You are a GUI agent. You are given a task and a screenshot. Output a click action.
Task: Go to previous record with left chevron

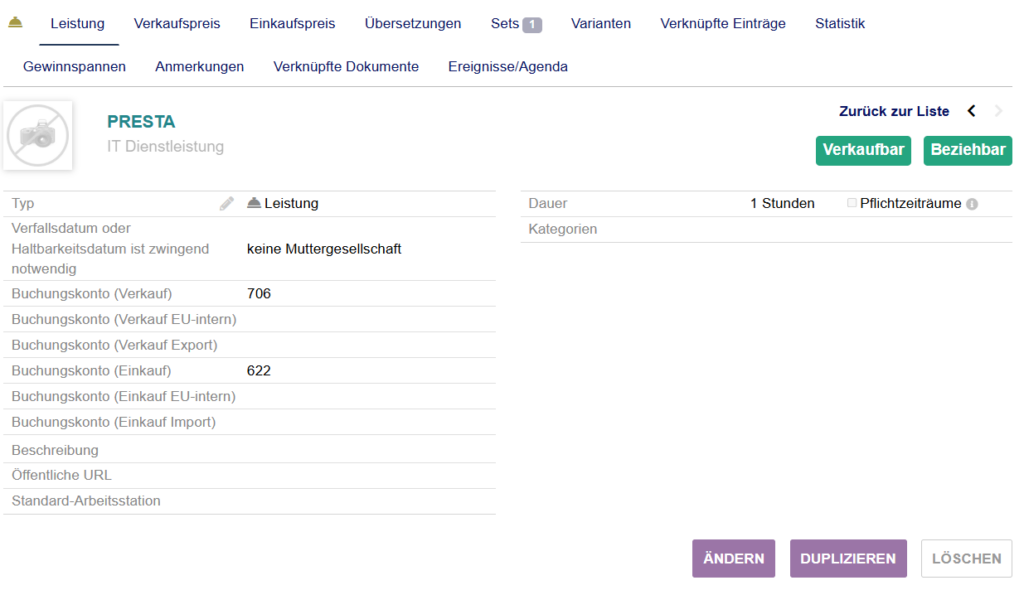tap(971, 111)
